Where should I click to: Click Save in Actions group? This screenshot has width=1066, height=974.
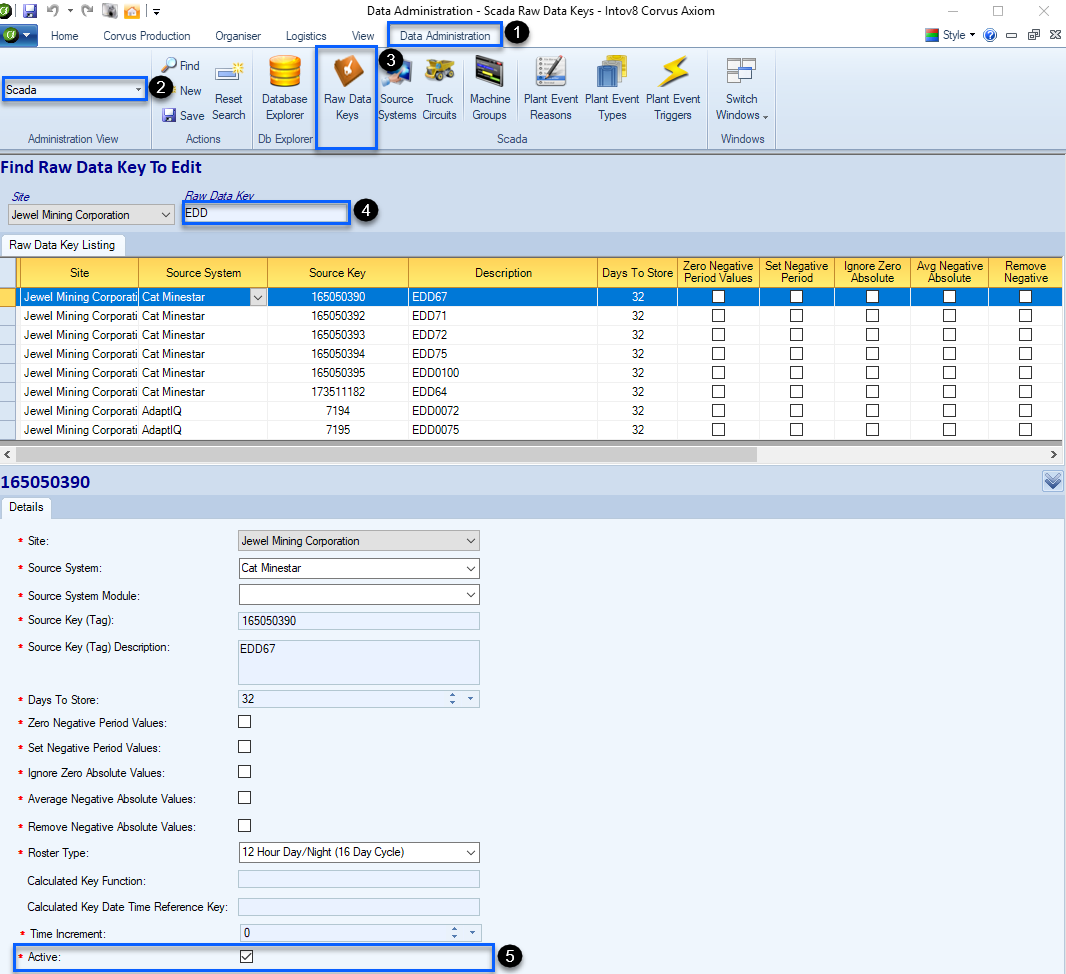183,116
